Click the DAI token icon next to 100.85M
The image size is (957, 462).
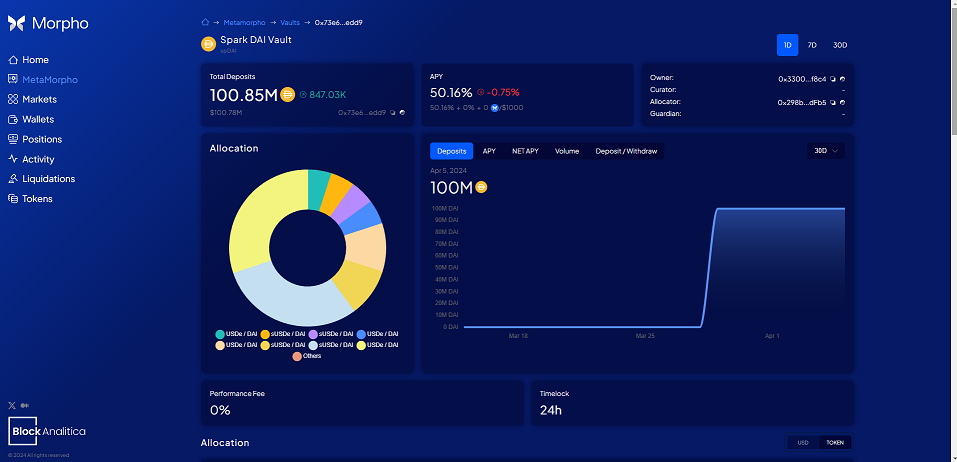(287, 95)
